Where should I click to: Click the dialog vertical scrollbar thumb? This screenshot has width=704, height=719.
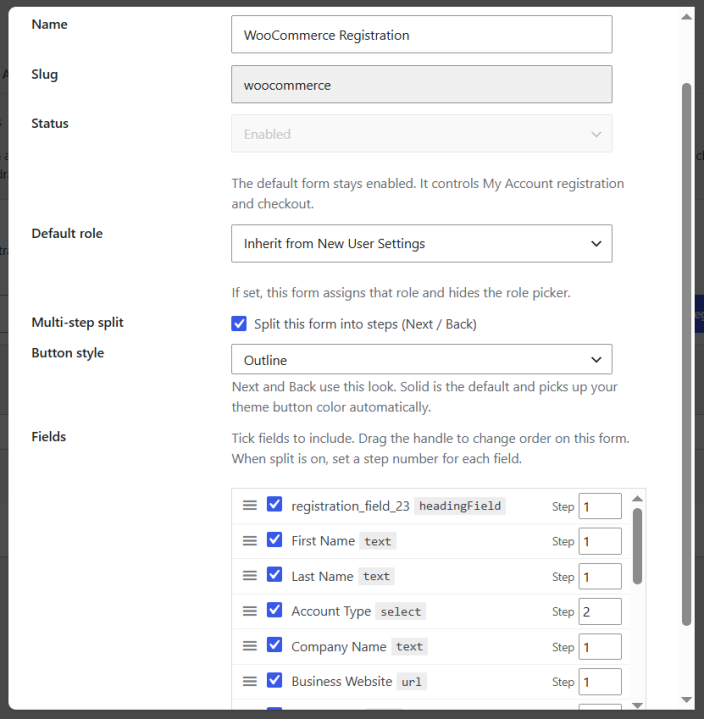[x=686, y=354]
